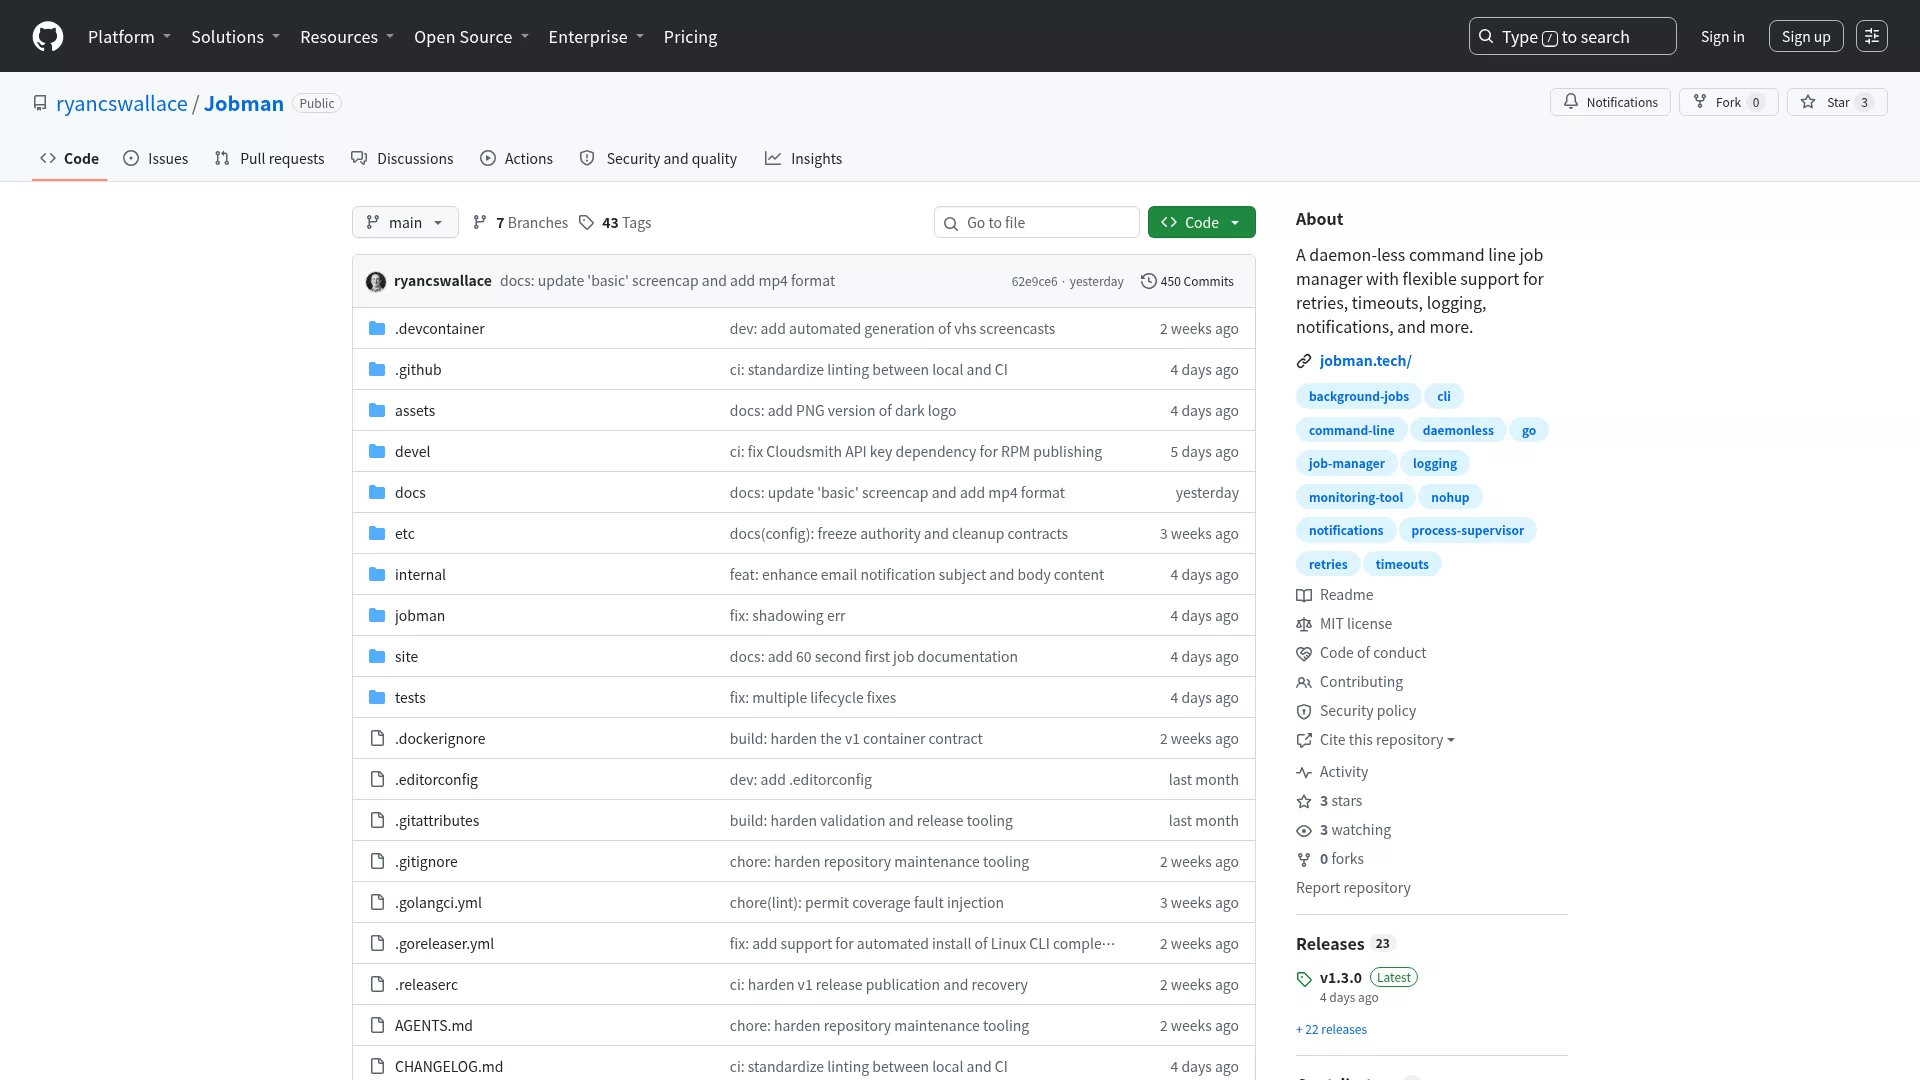Switch to the Issues tab
This screenshot has height=1080, width=1920.
tap(156, 159)
